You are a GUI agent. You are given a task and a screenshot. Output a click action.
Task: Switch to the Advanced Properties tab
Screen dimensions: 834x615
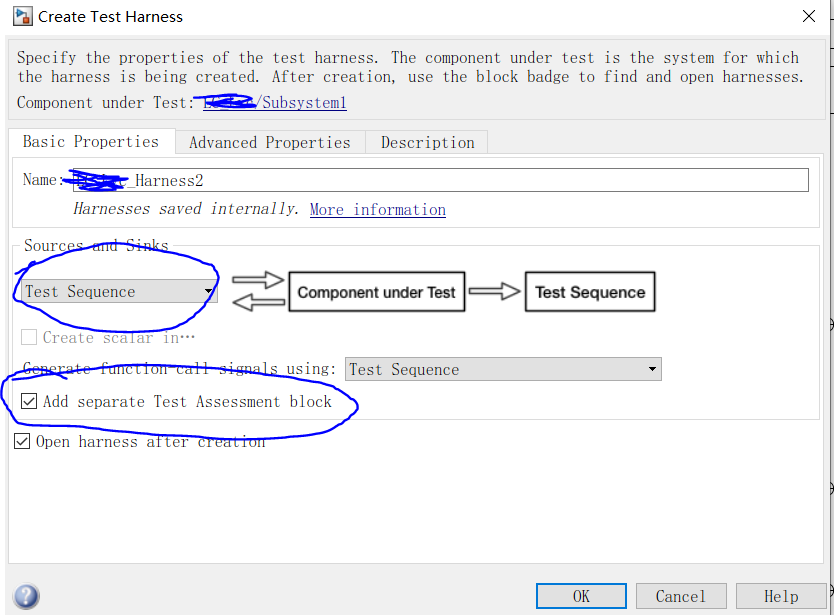tap(270, 143)
